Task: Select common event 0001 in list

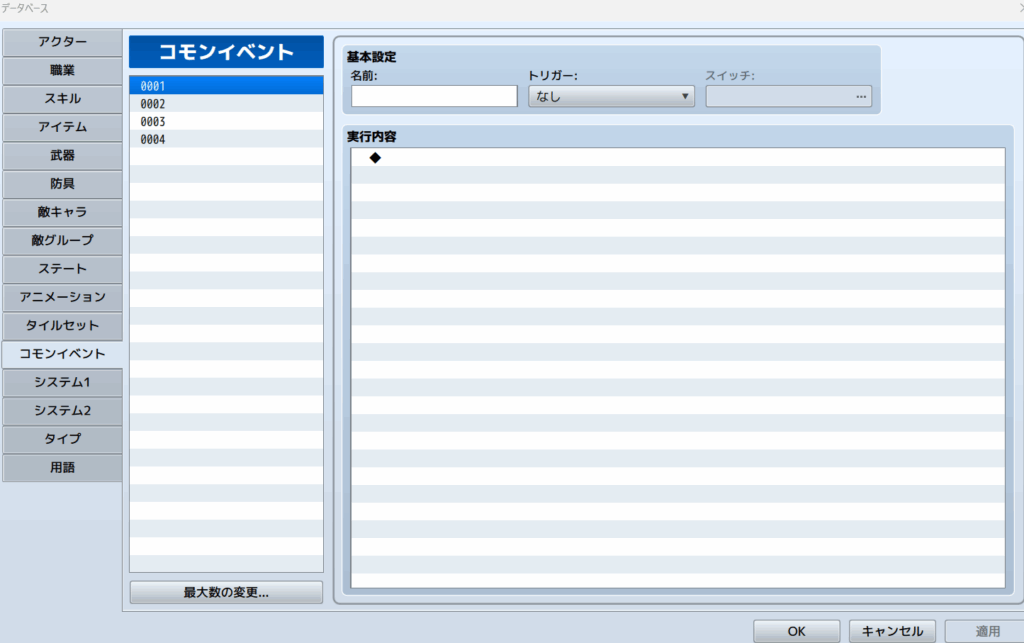Action: (x=226, y=86)
